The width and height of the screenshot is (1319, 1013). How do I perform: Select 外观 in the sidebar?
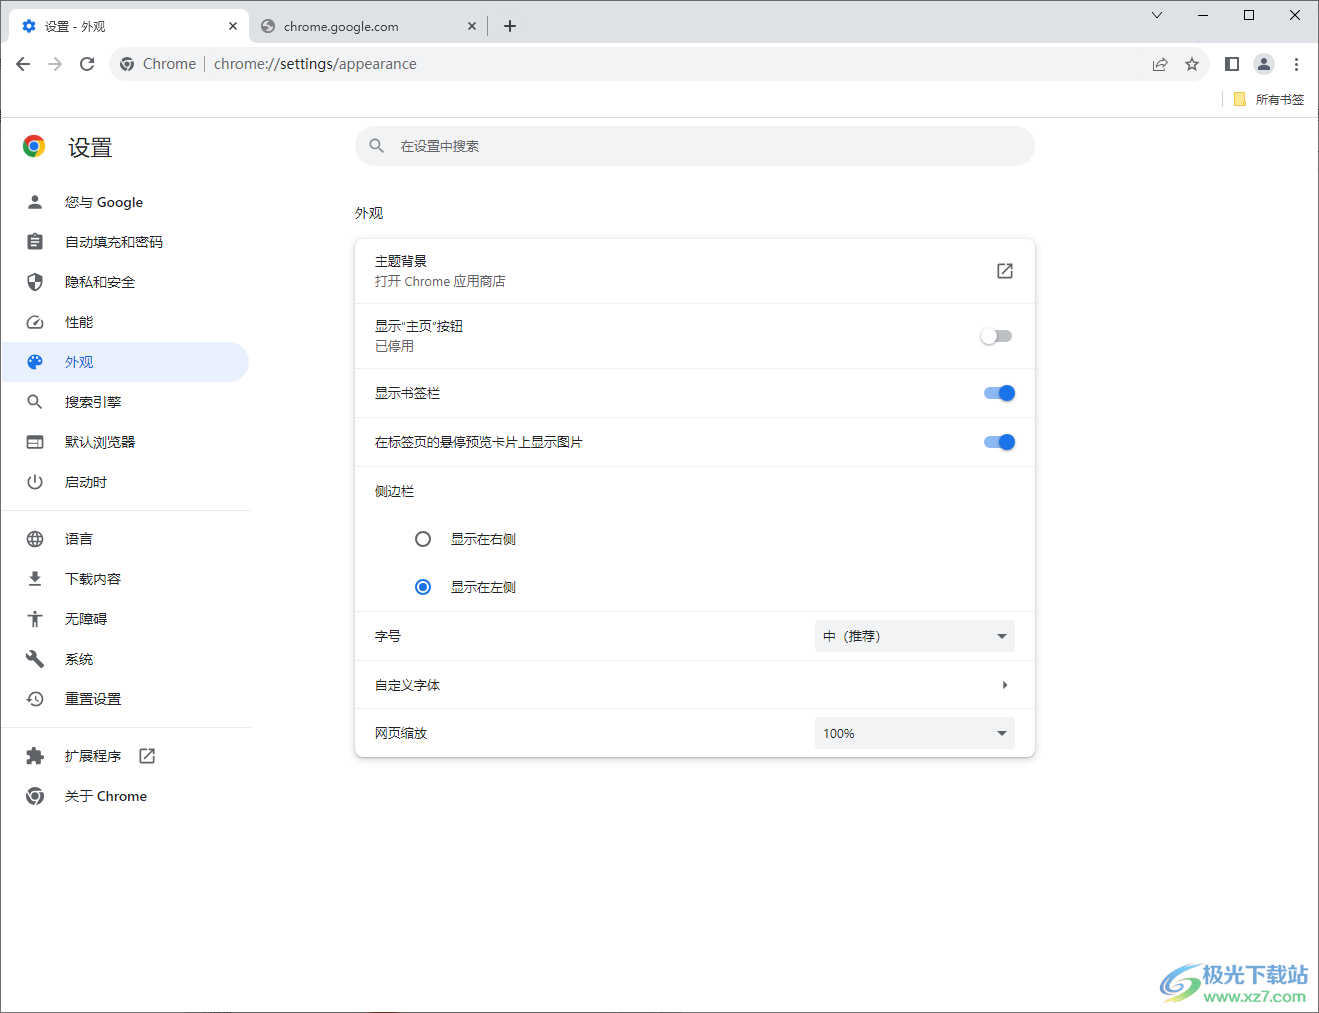point(125,362)
